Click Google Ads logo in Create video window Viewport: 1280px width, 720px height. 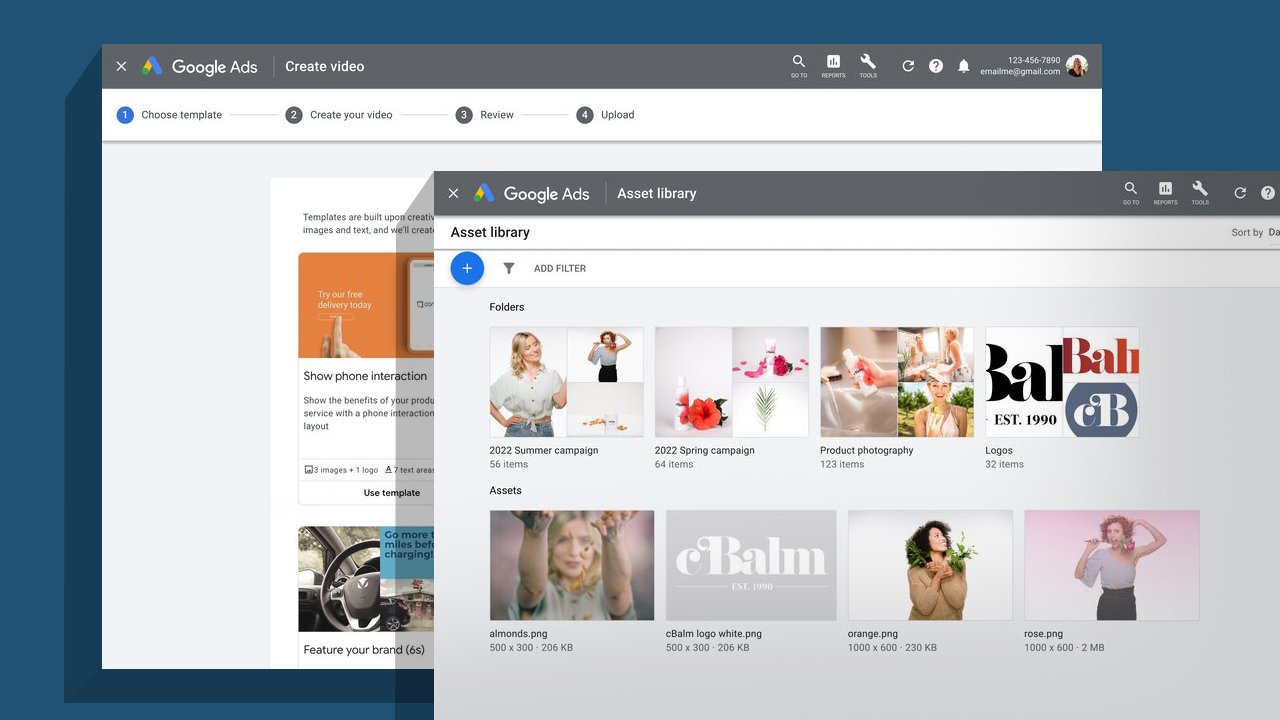tap(199, 66)
